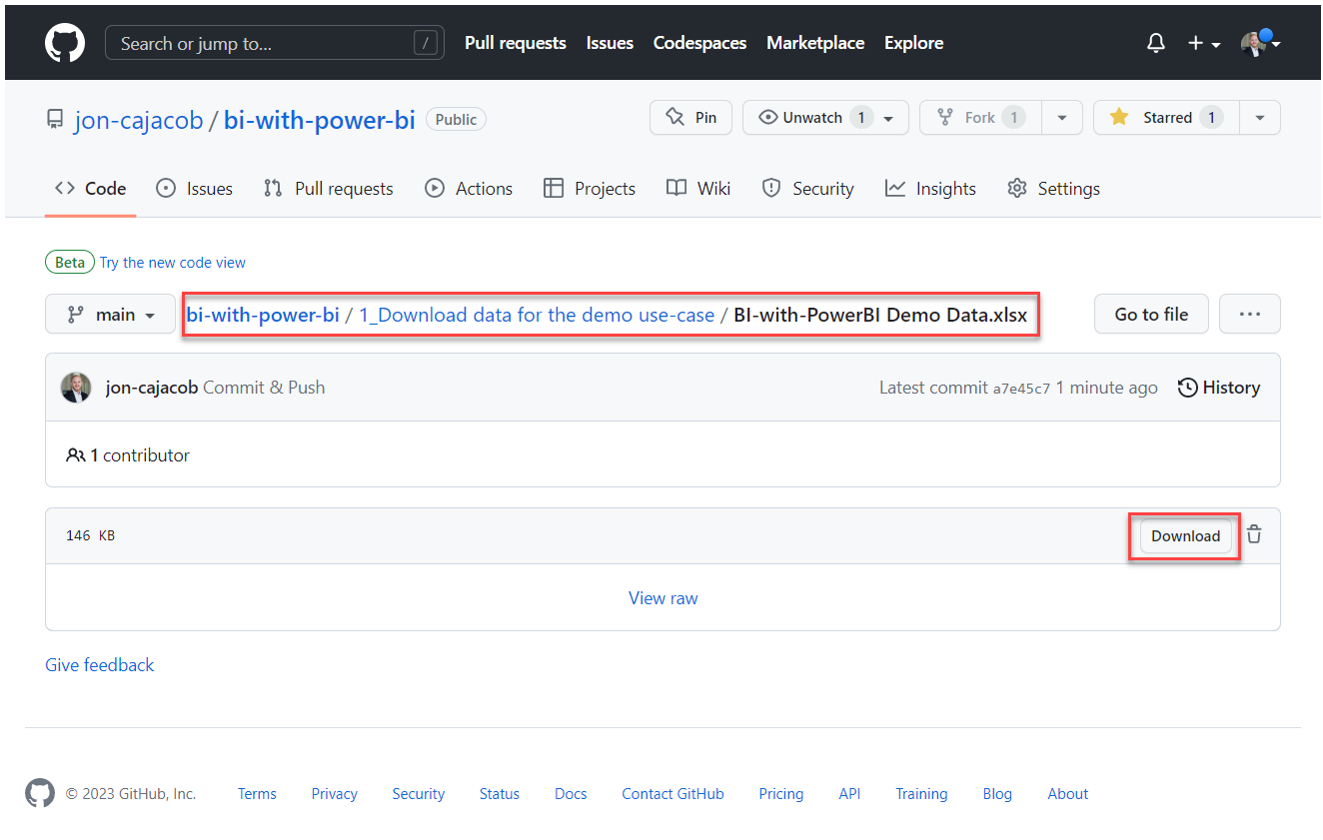Image resolution: width=1323 pixels, height=840 pixels.
Task: View the file History
Action: pos(1219,387)
